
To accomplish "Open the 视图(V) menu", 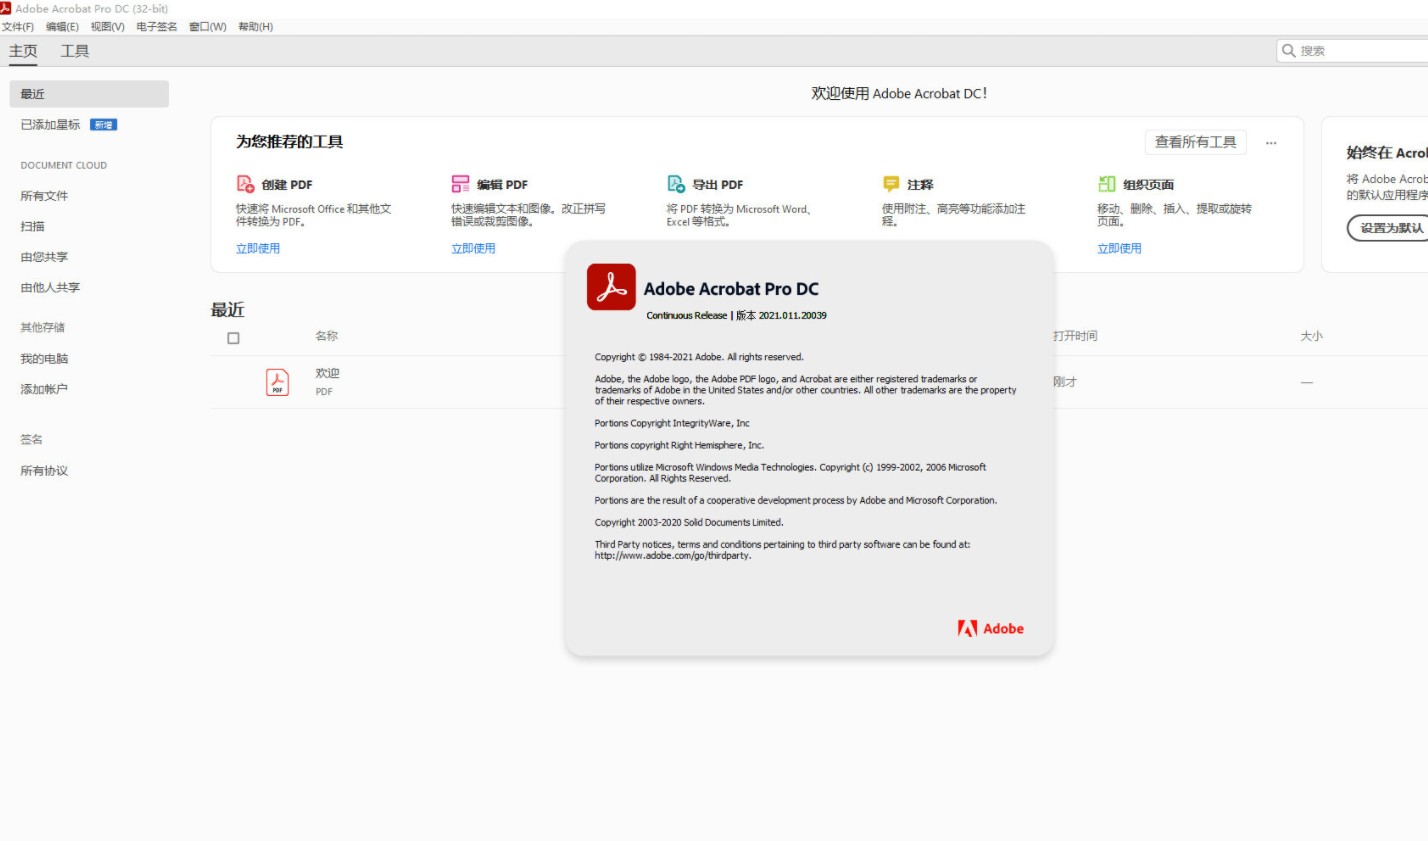I will tap(107, 27).
